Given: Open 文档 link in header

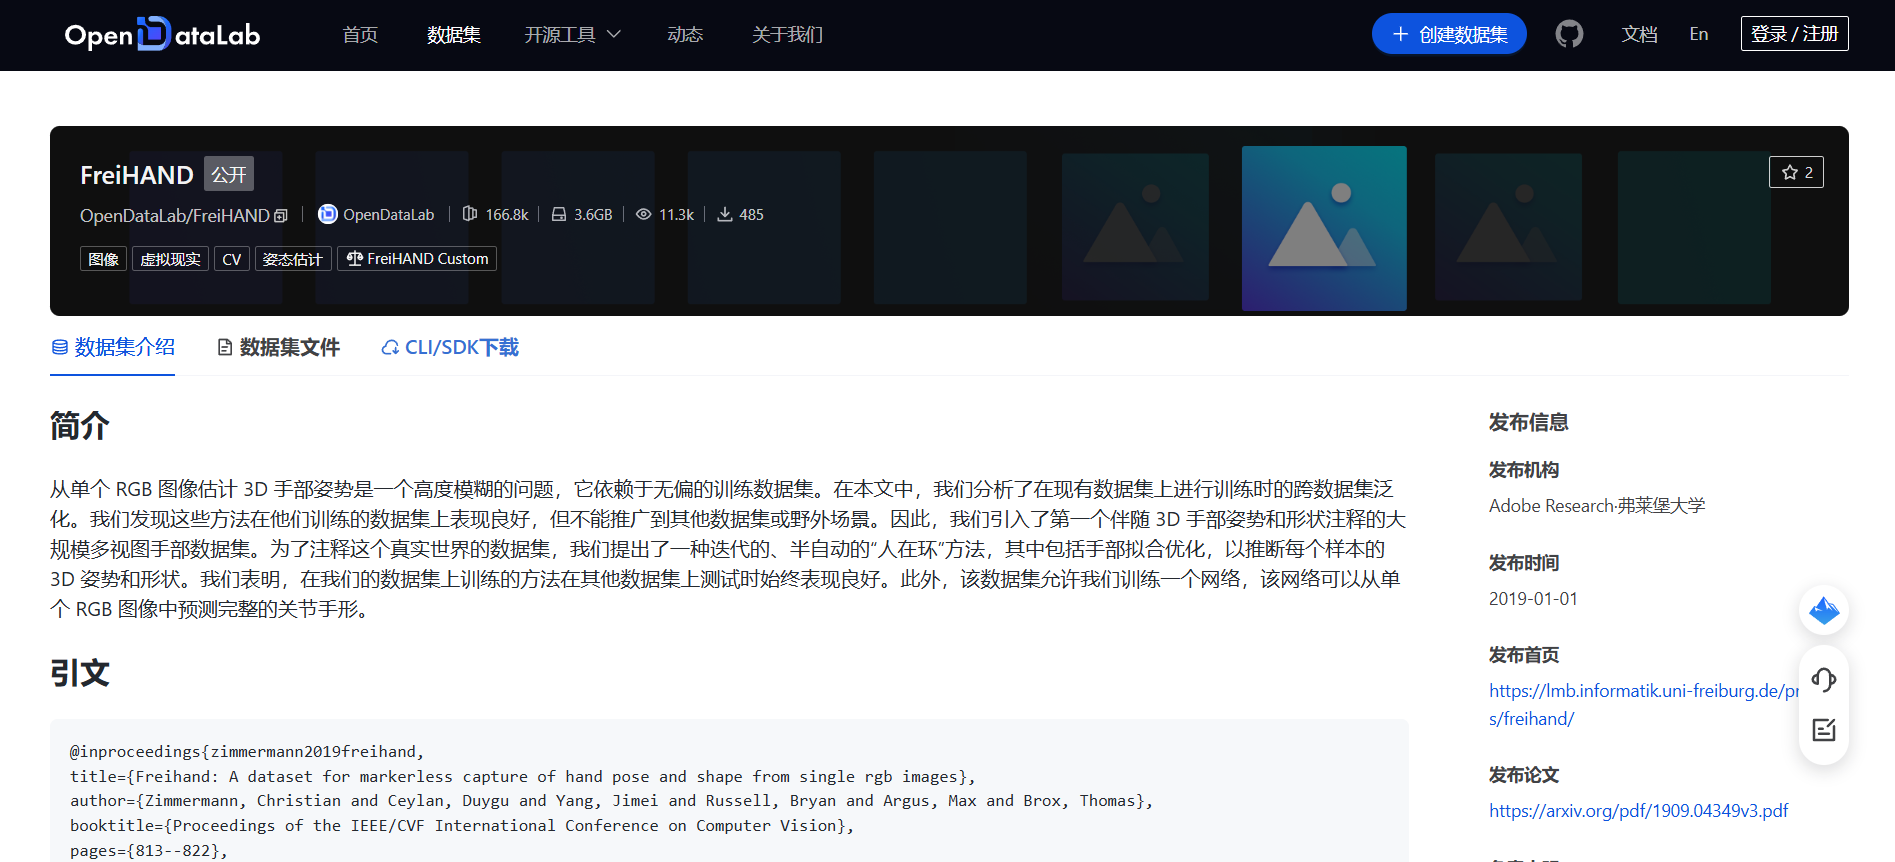Looking at the screenshot, I should click(1639, 35).
